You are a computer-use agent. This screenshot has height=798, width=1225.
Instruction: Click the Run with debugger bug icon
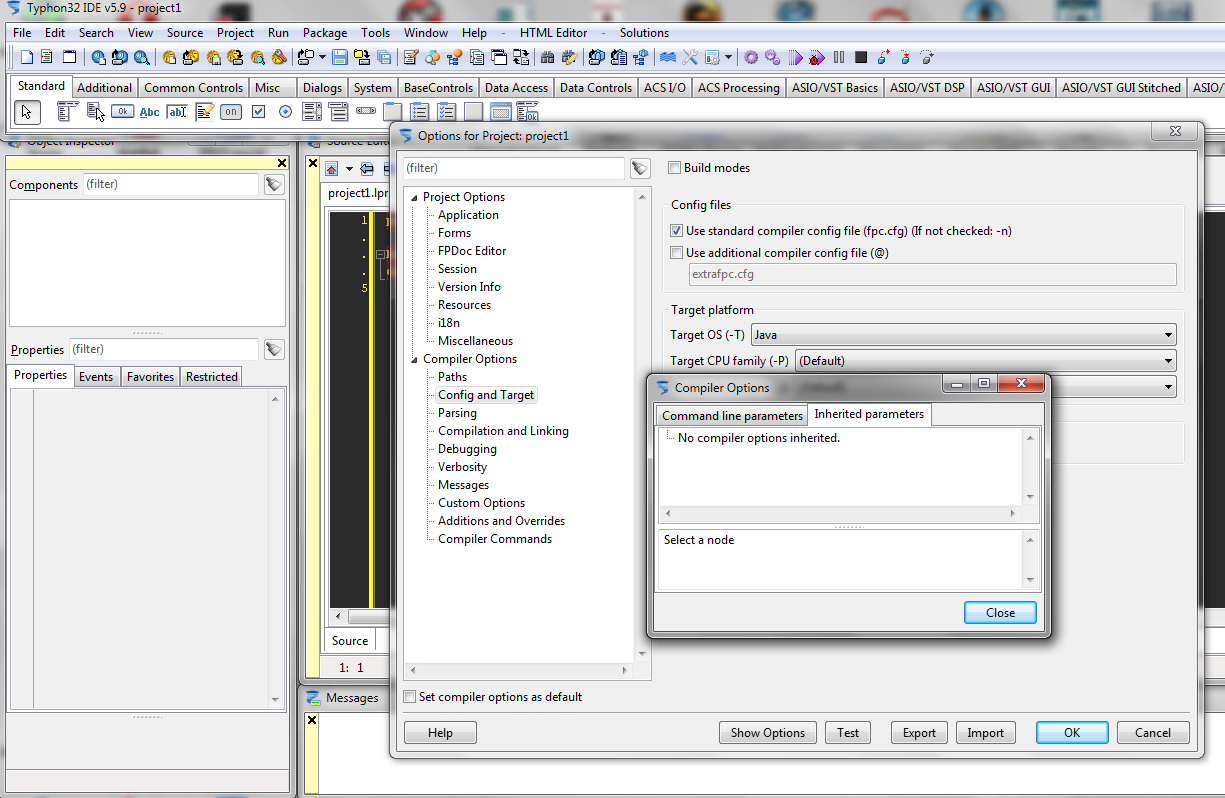(817, 58)
